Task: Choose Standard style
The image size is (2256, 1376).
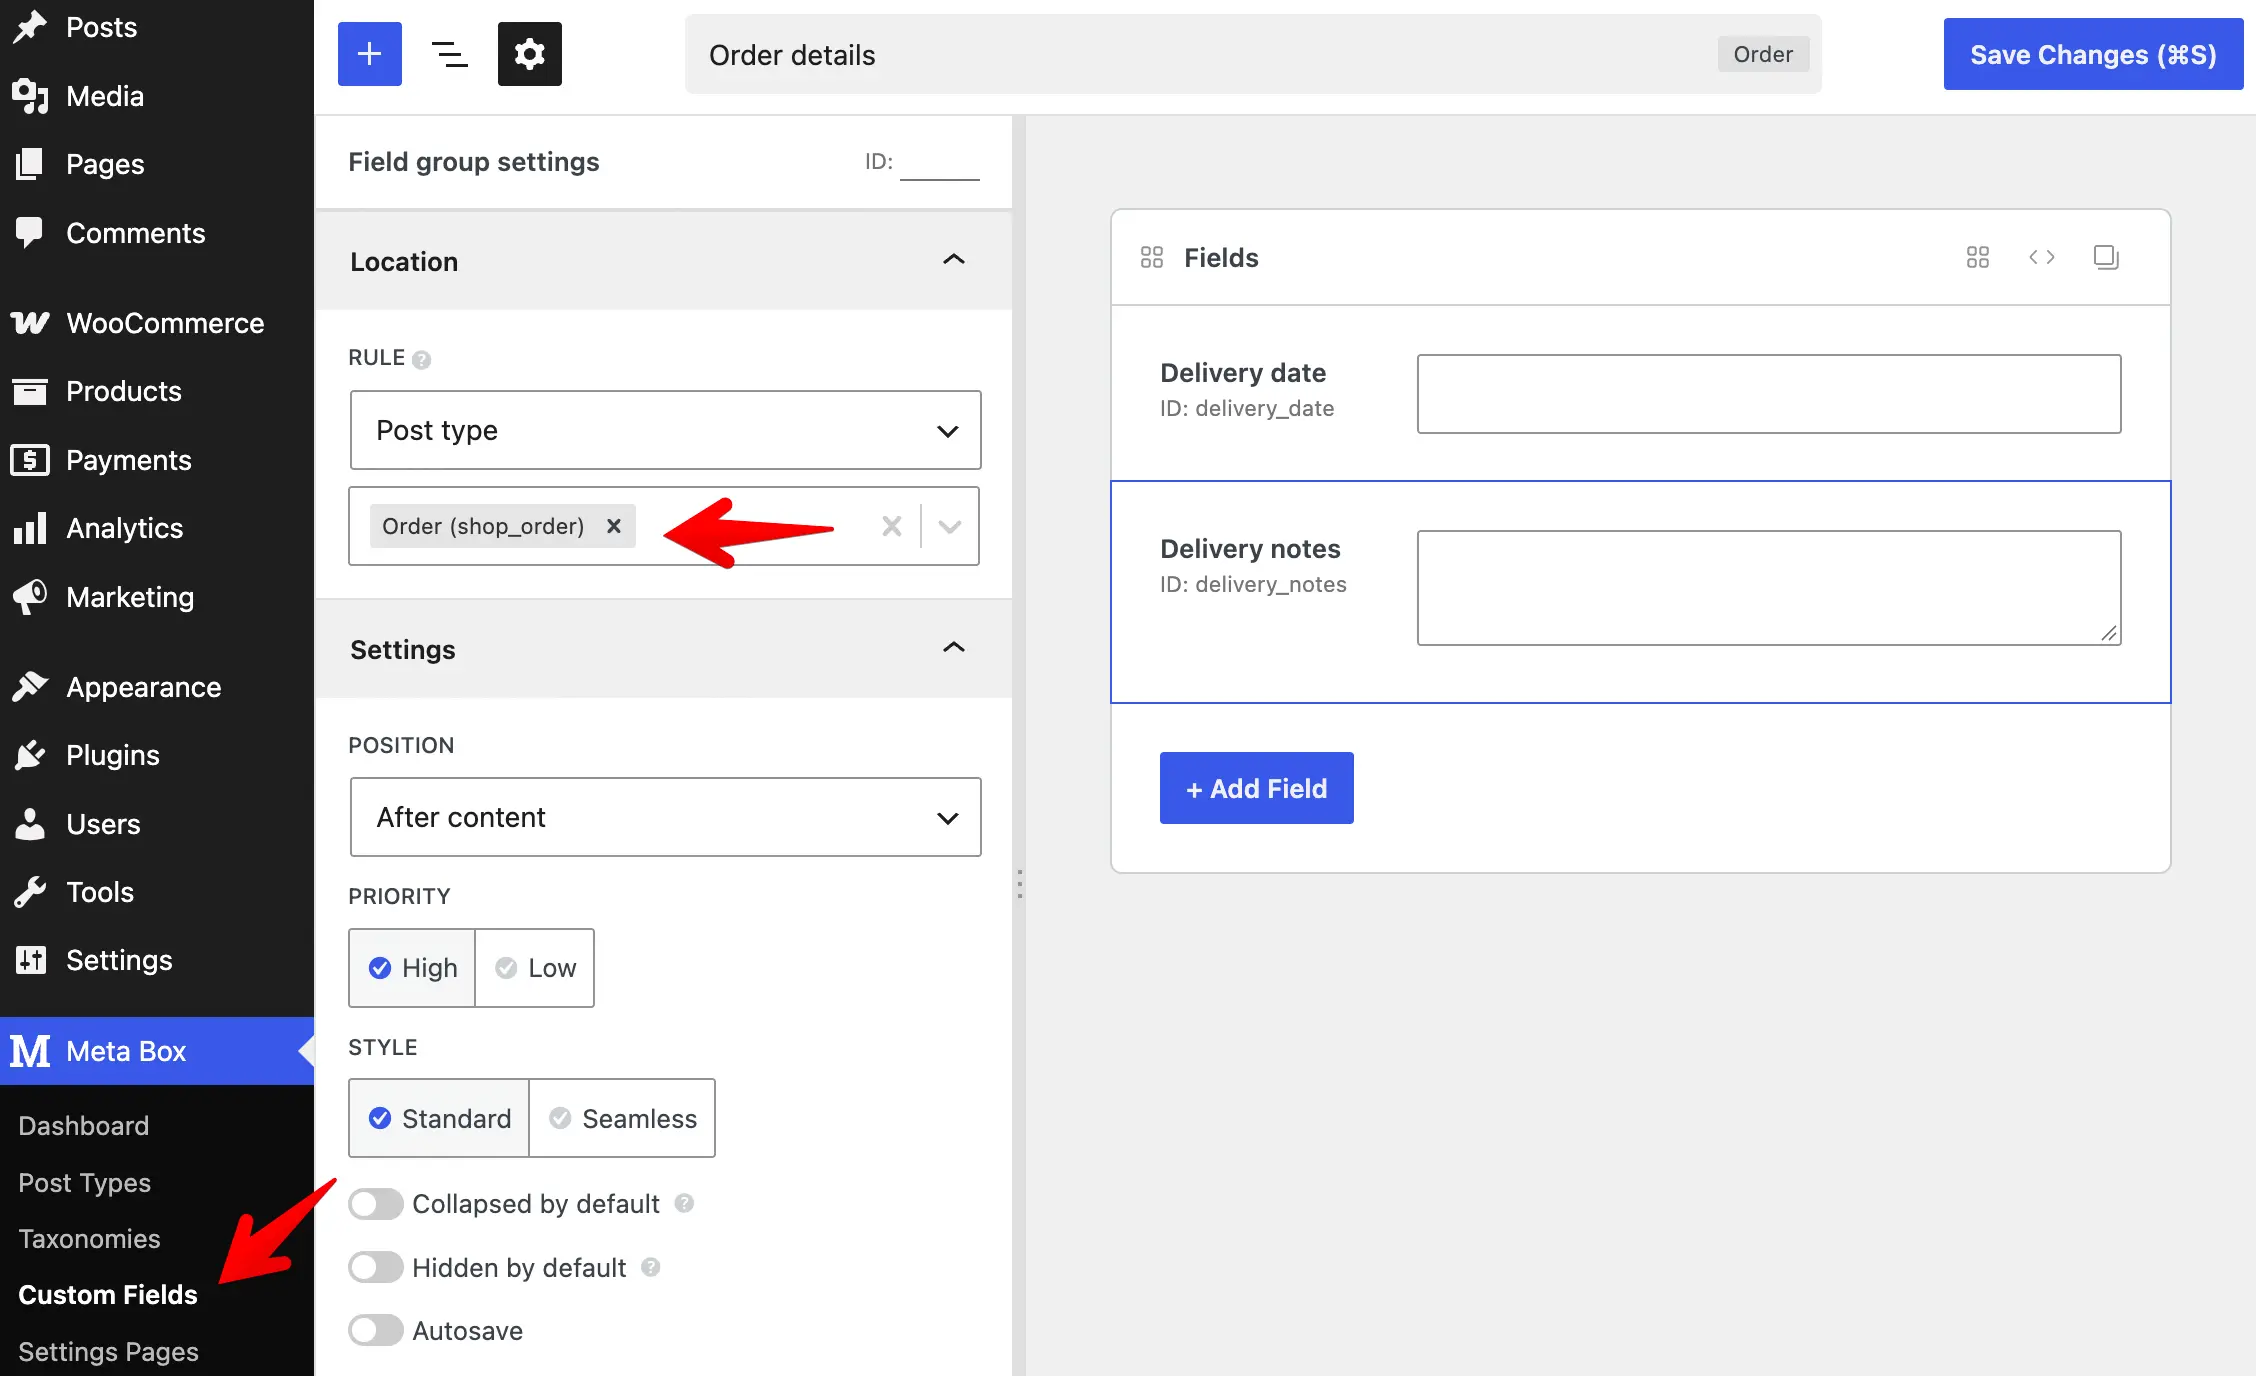Action: pos(439,1118)
